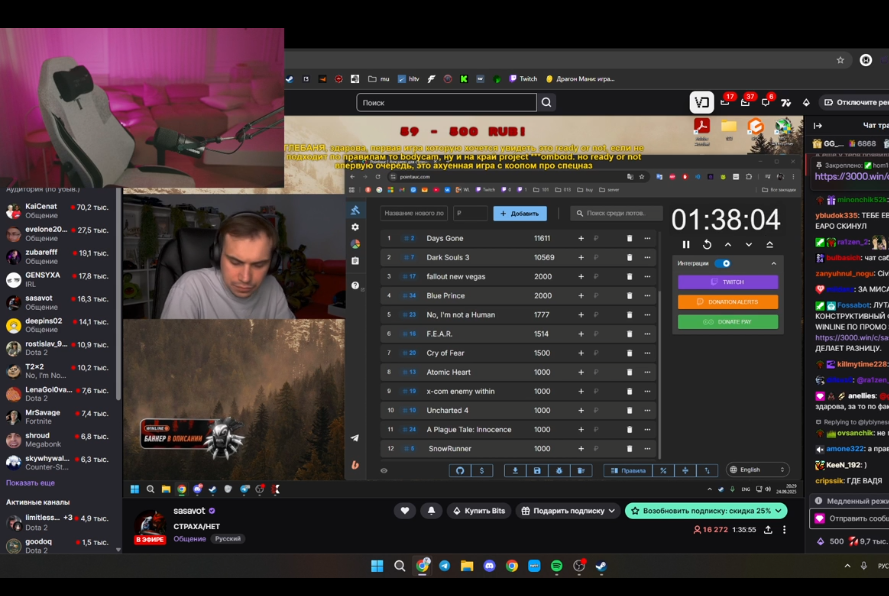This screenshot has height=596, width=889.
Task: Pause the auction timer
Action: click(x=686, y=244)
